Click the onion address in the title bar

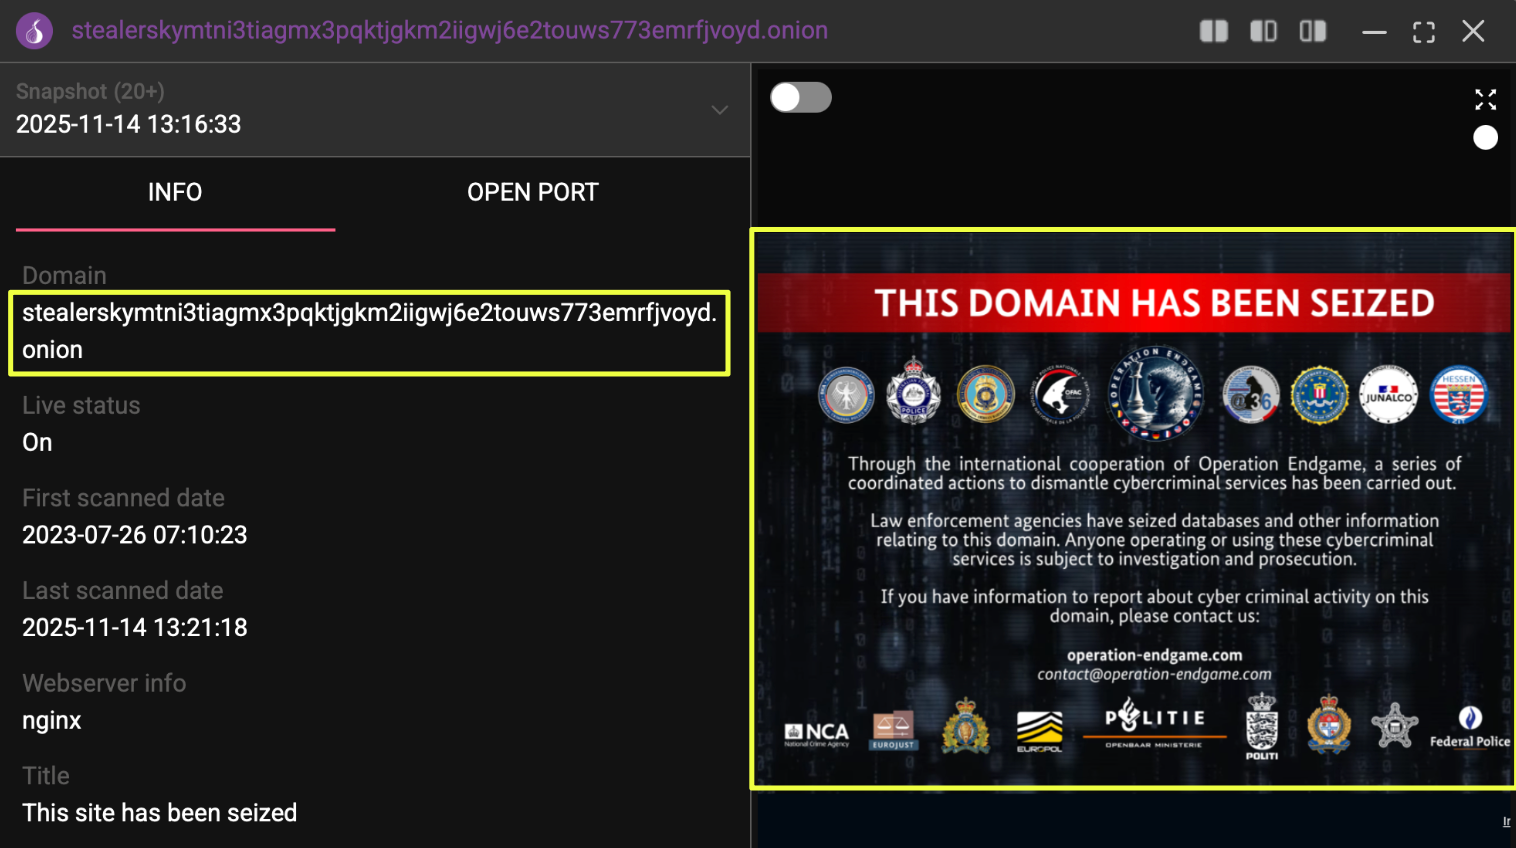tap(450, 30)
